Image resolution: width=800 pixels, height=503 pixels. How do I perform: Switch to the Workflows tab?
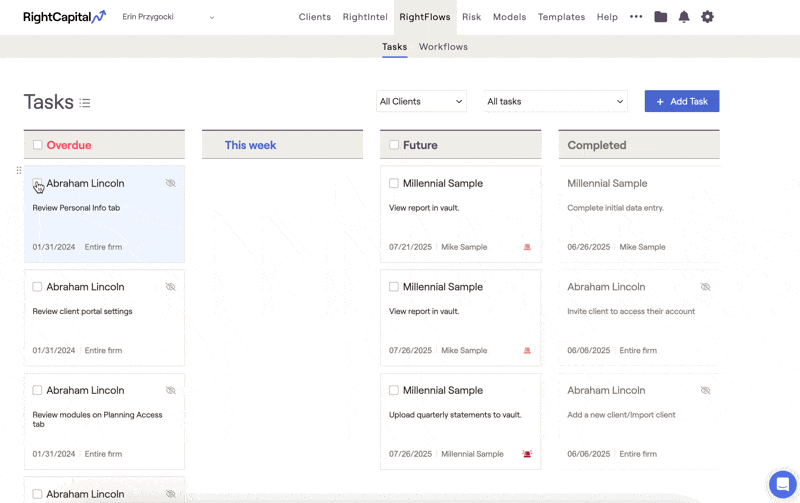click(443, 47)
